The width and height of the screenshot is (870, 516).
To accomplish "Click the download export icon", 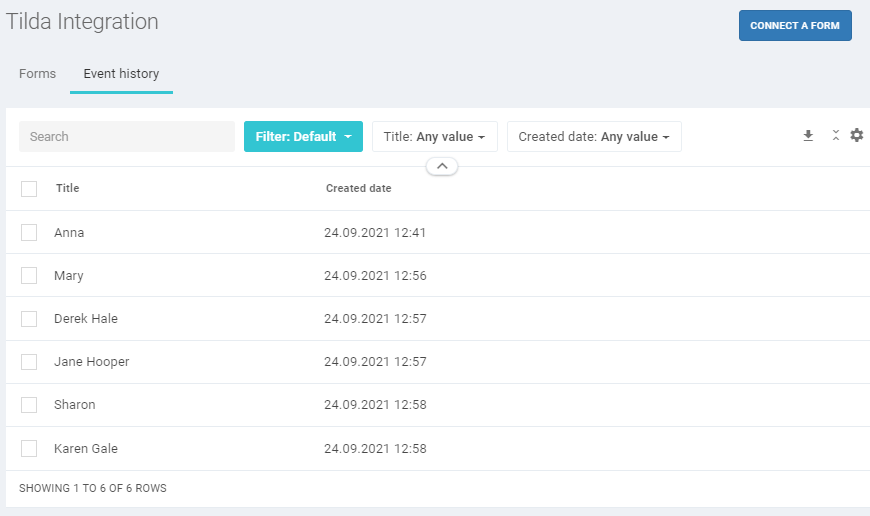I will tap(808, 135).
